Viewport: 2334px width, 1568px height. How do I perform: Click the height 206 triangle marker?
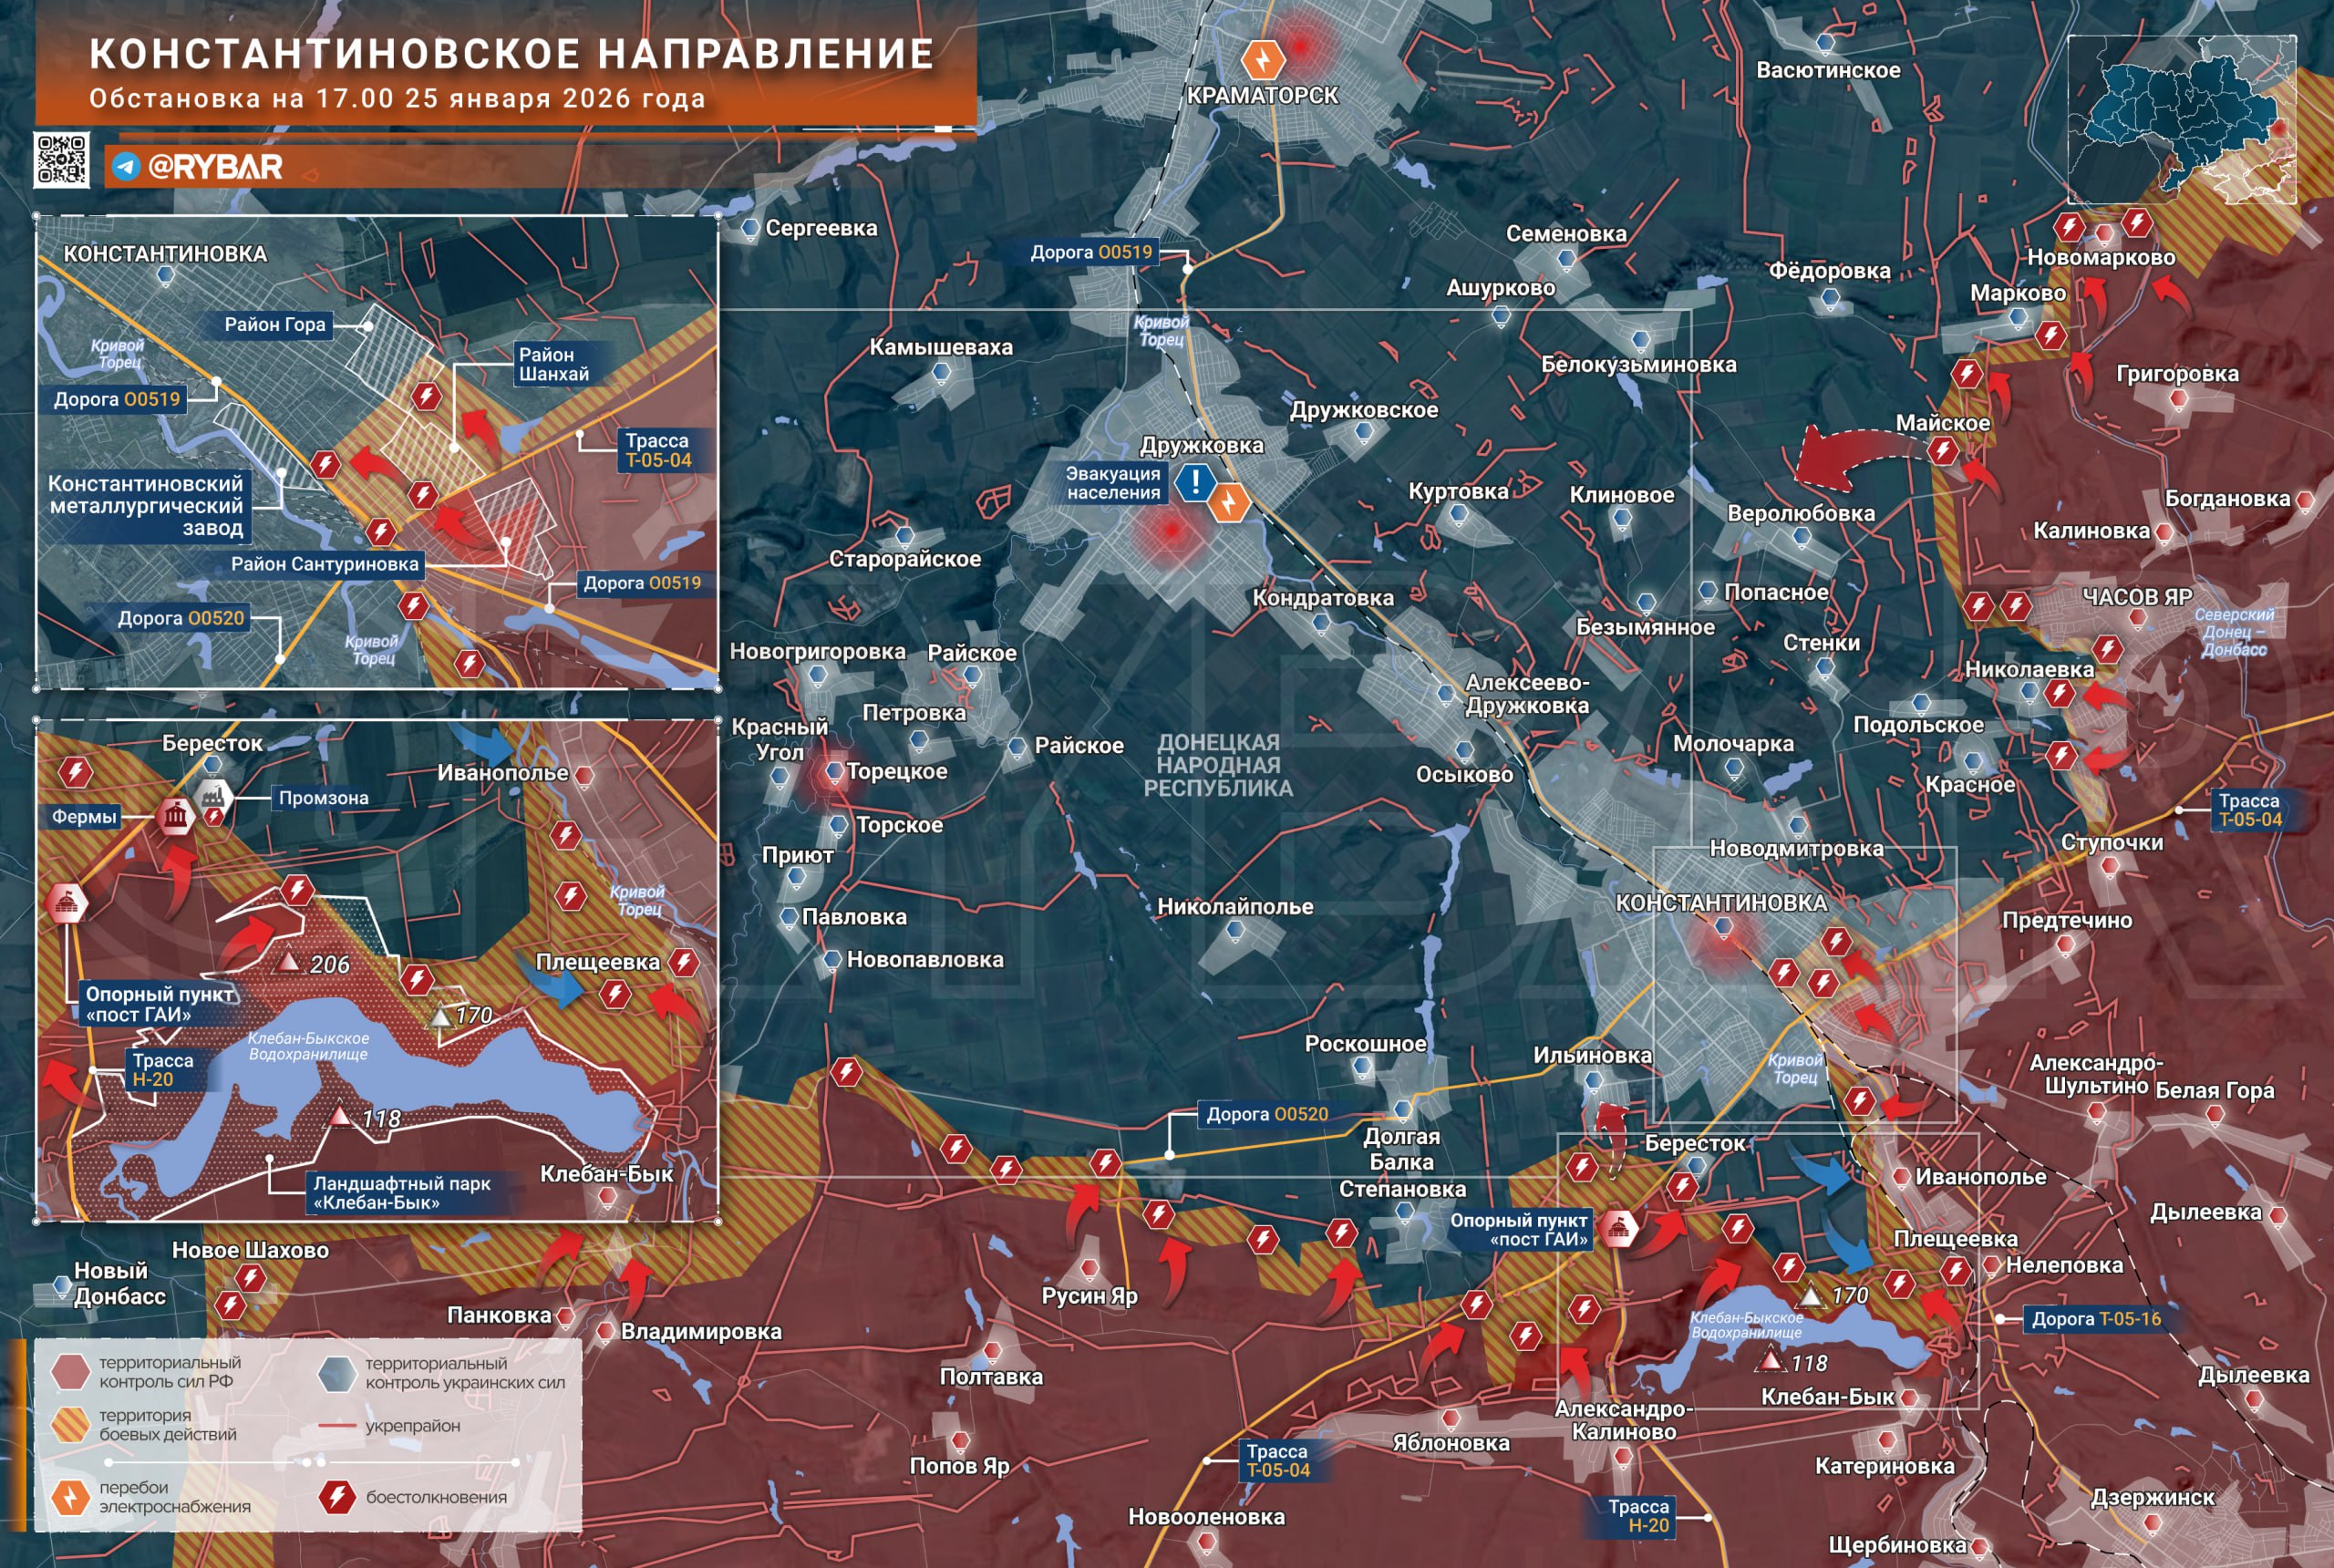pyautogui.click(x=288, y=962)
